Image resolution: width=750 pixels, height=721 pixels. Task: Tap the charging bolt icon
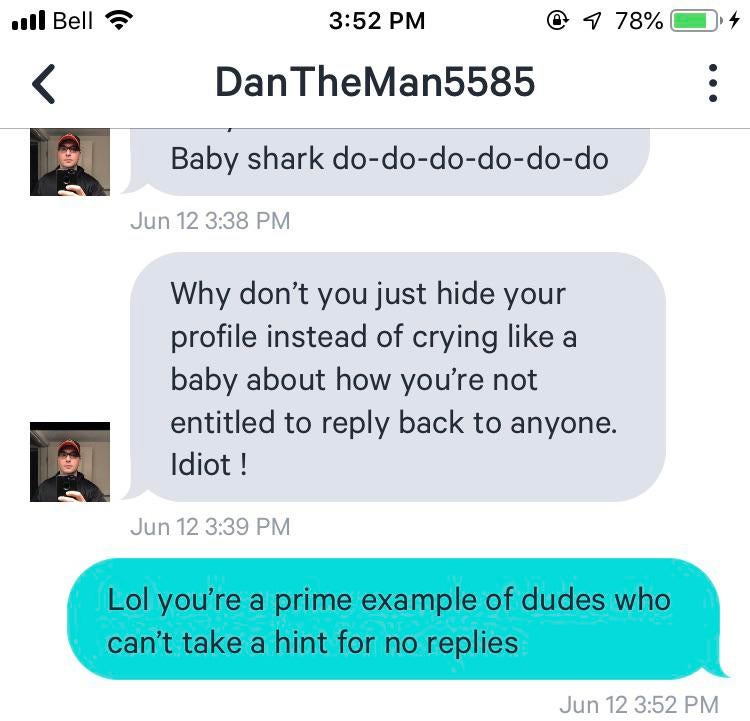pos(735,21)
